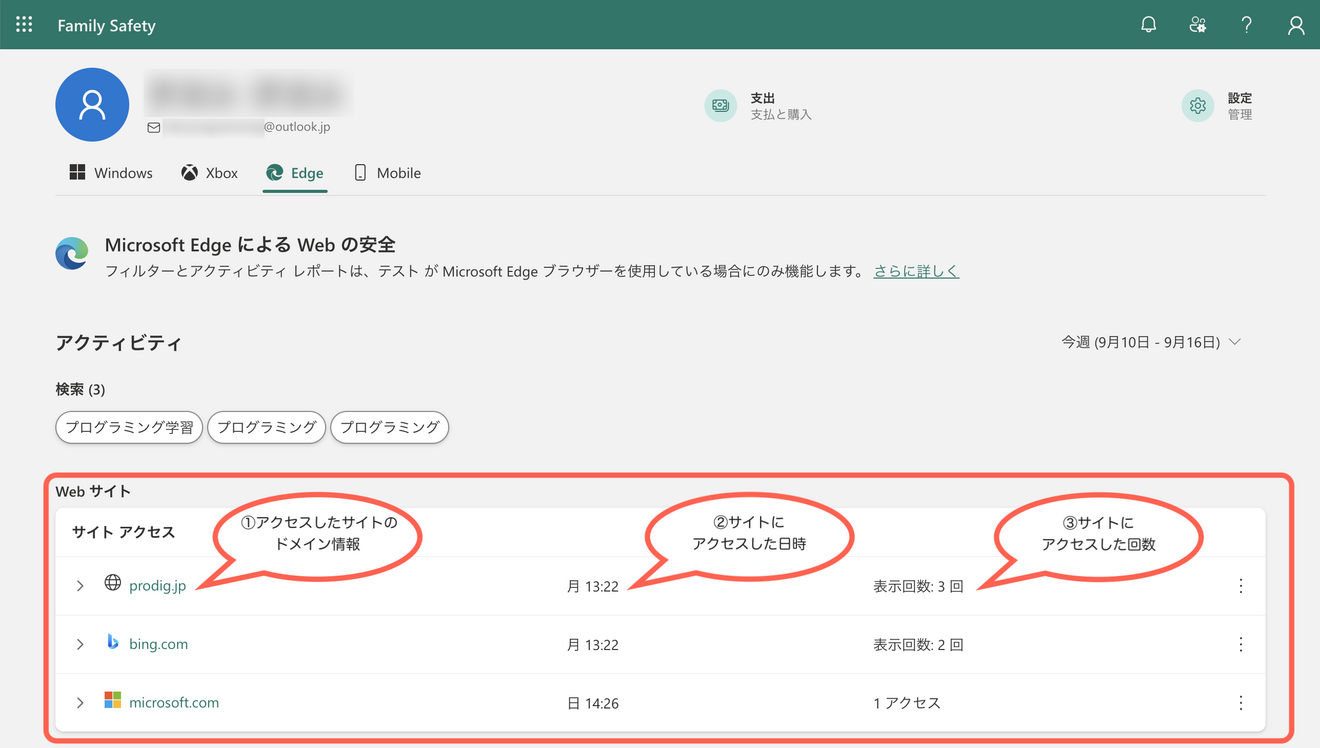Open the family group icon in header
The height and width of the screenshot is (748, 1320).
(1198, 25)
